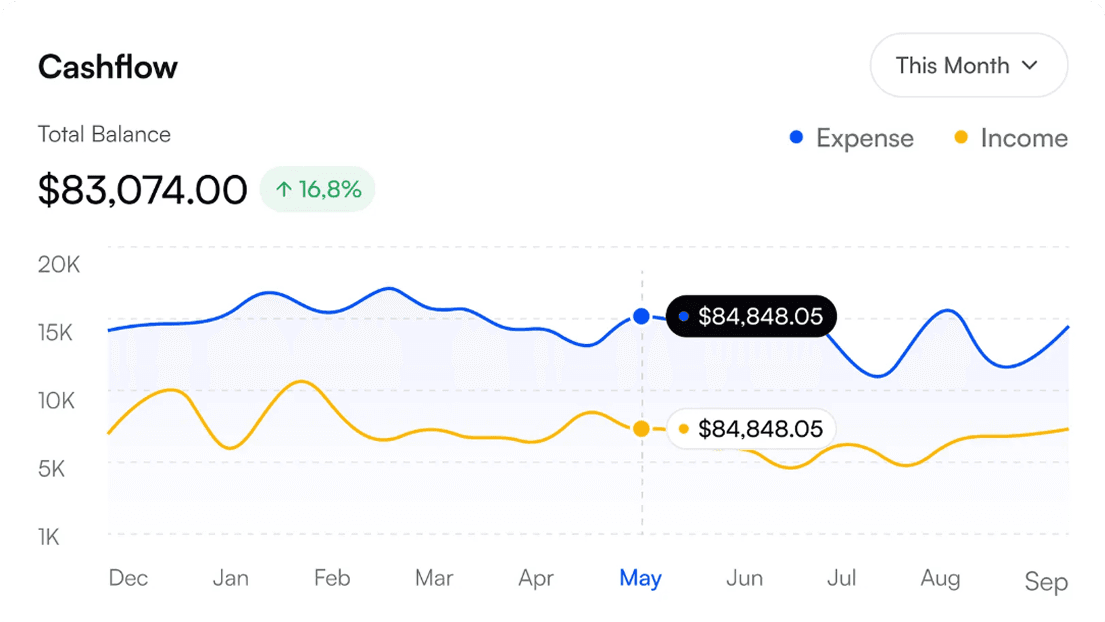1105x622 pixels.
Task: Select Dec on the month axis
Action: pos(128,578)
